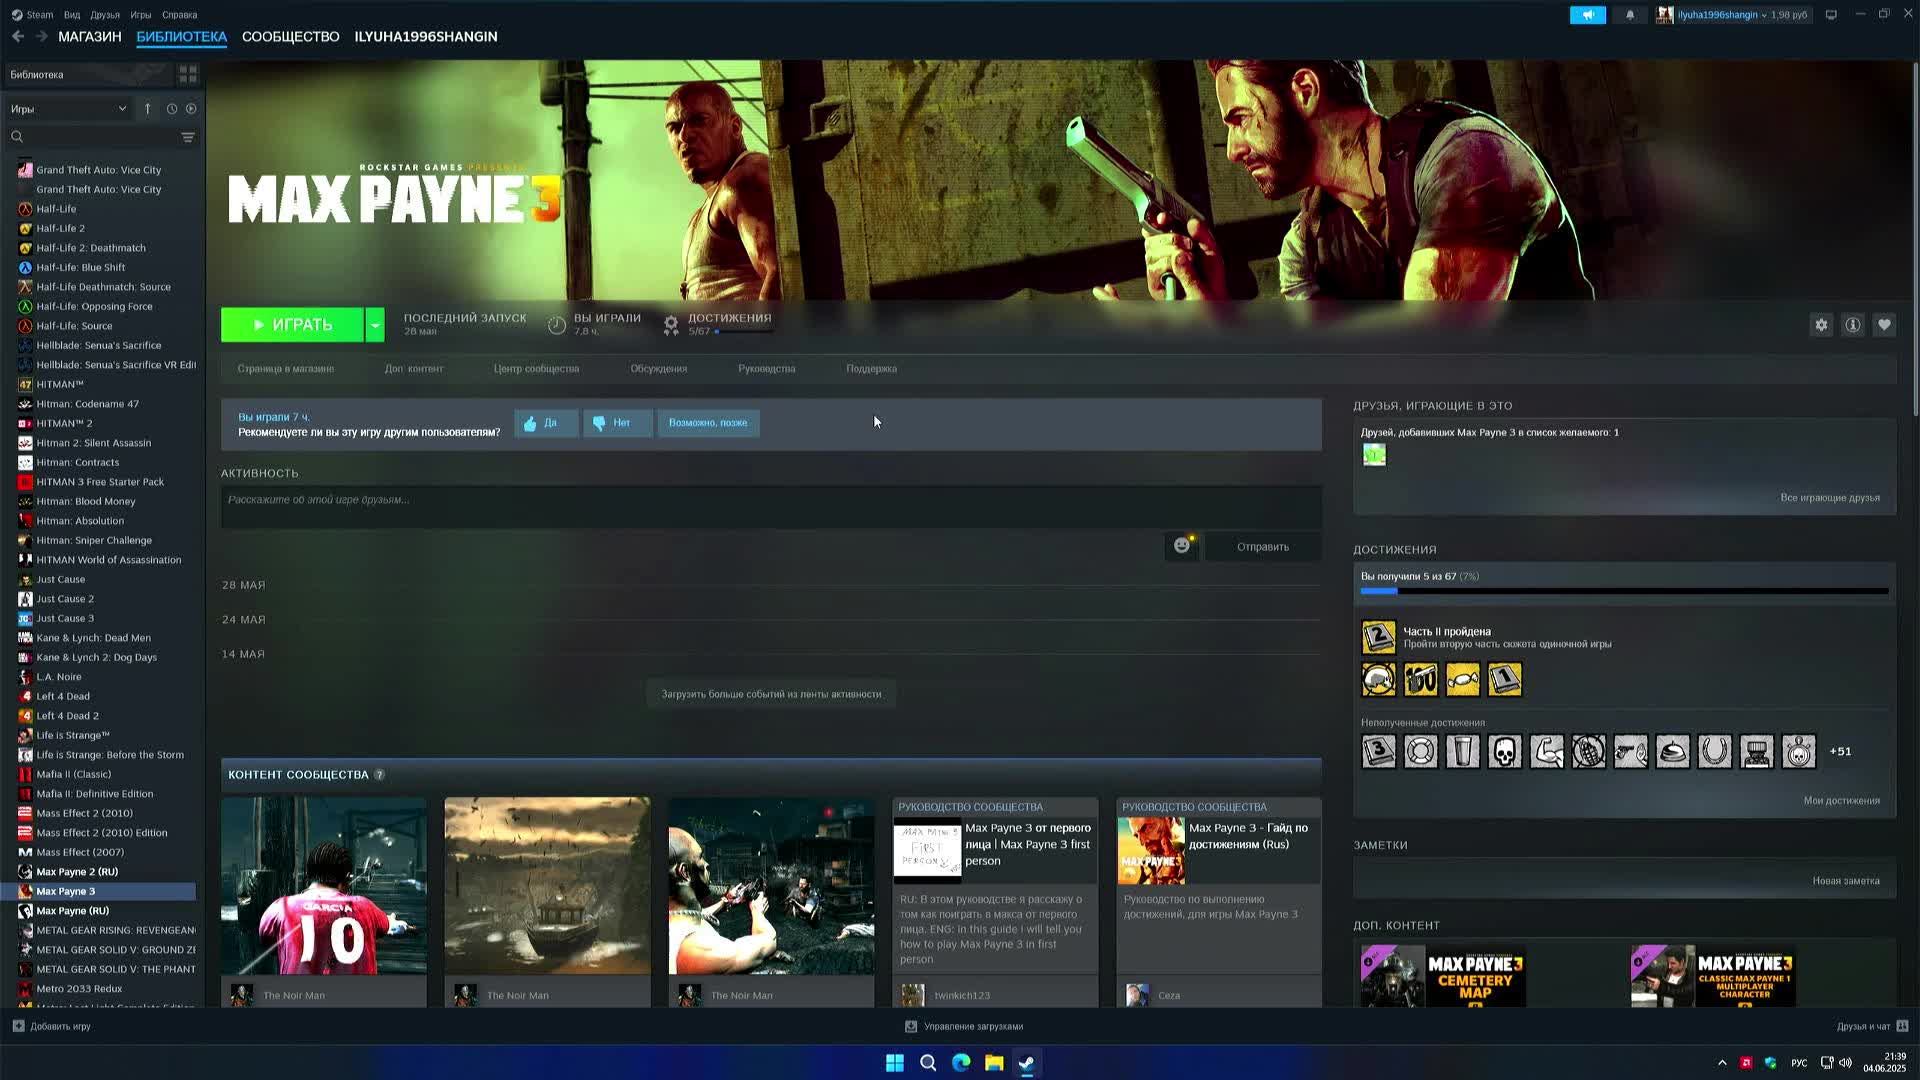Click the pistol locked achievement icon
This screenshot has width=1920, height=1080.
click(x=1630, y=752)
